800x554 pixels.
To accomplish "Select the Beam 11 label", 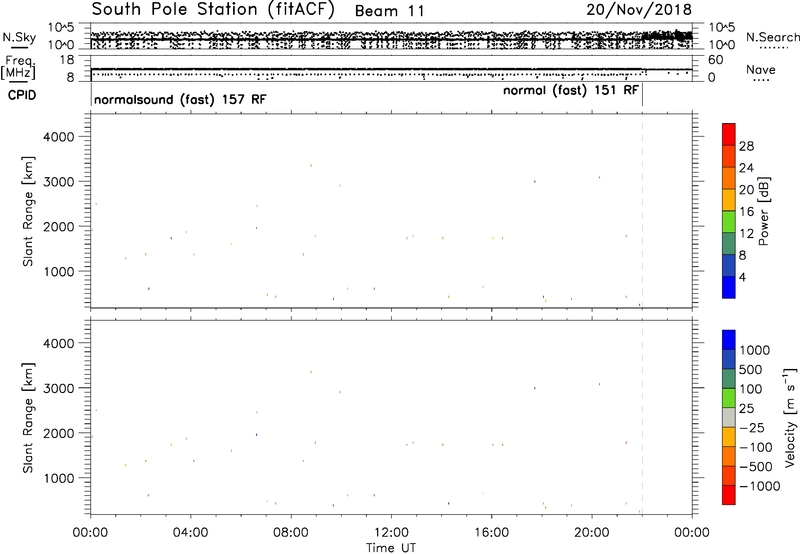I will click(x=389, y=11).
